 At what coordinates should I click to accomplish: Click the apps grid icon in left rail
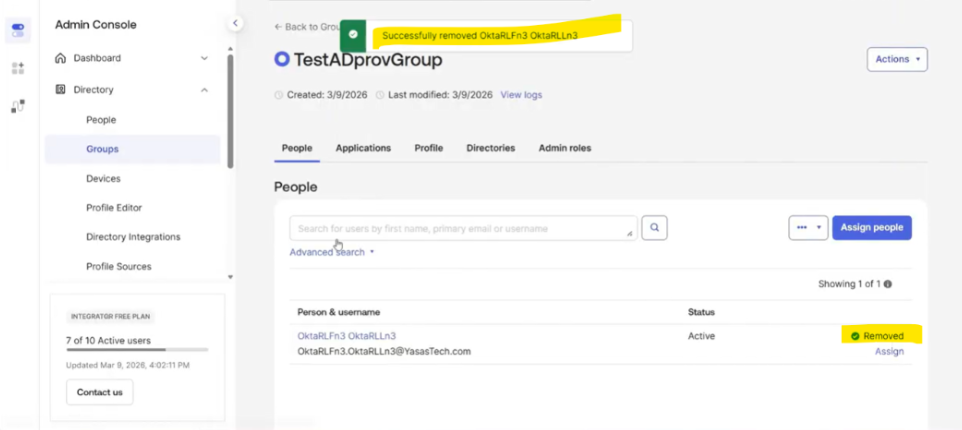coord(18,68)
